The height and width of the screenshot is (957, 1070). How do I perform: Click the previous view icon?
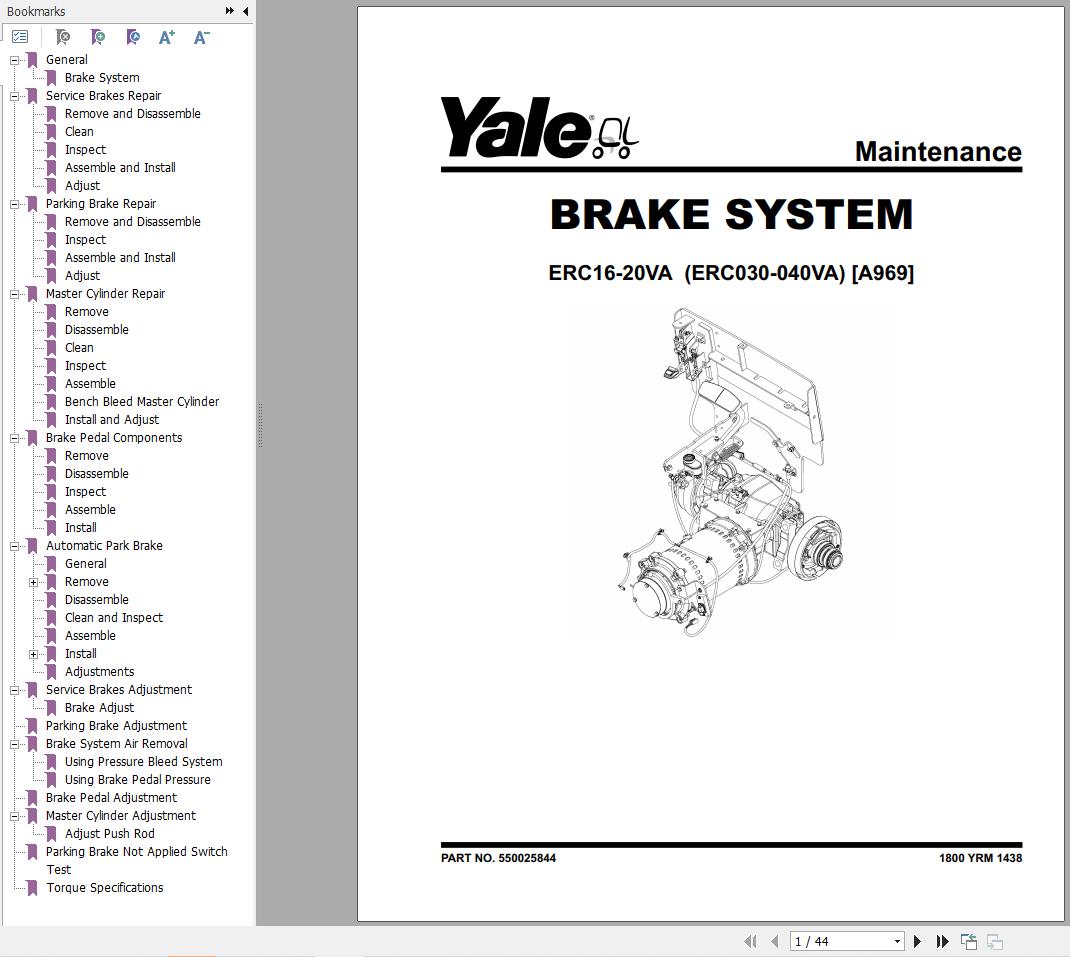click(x=969, y=941)
